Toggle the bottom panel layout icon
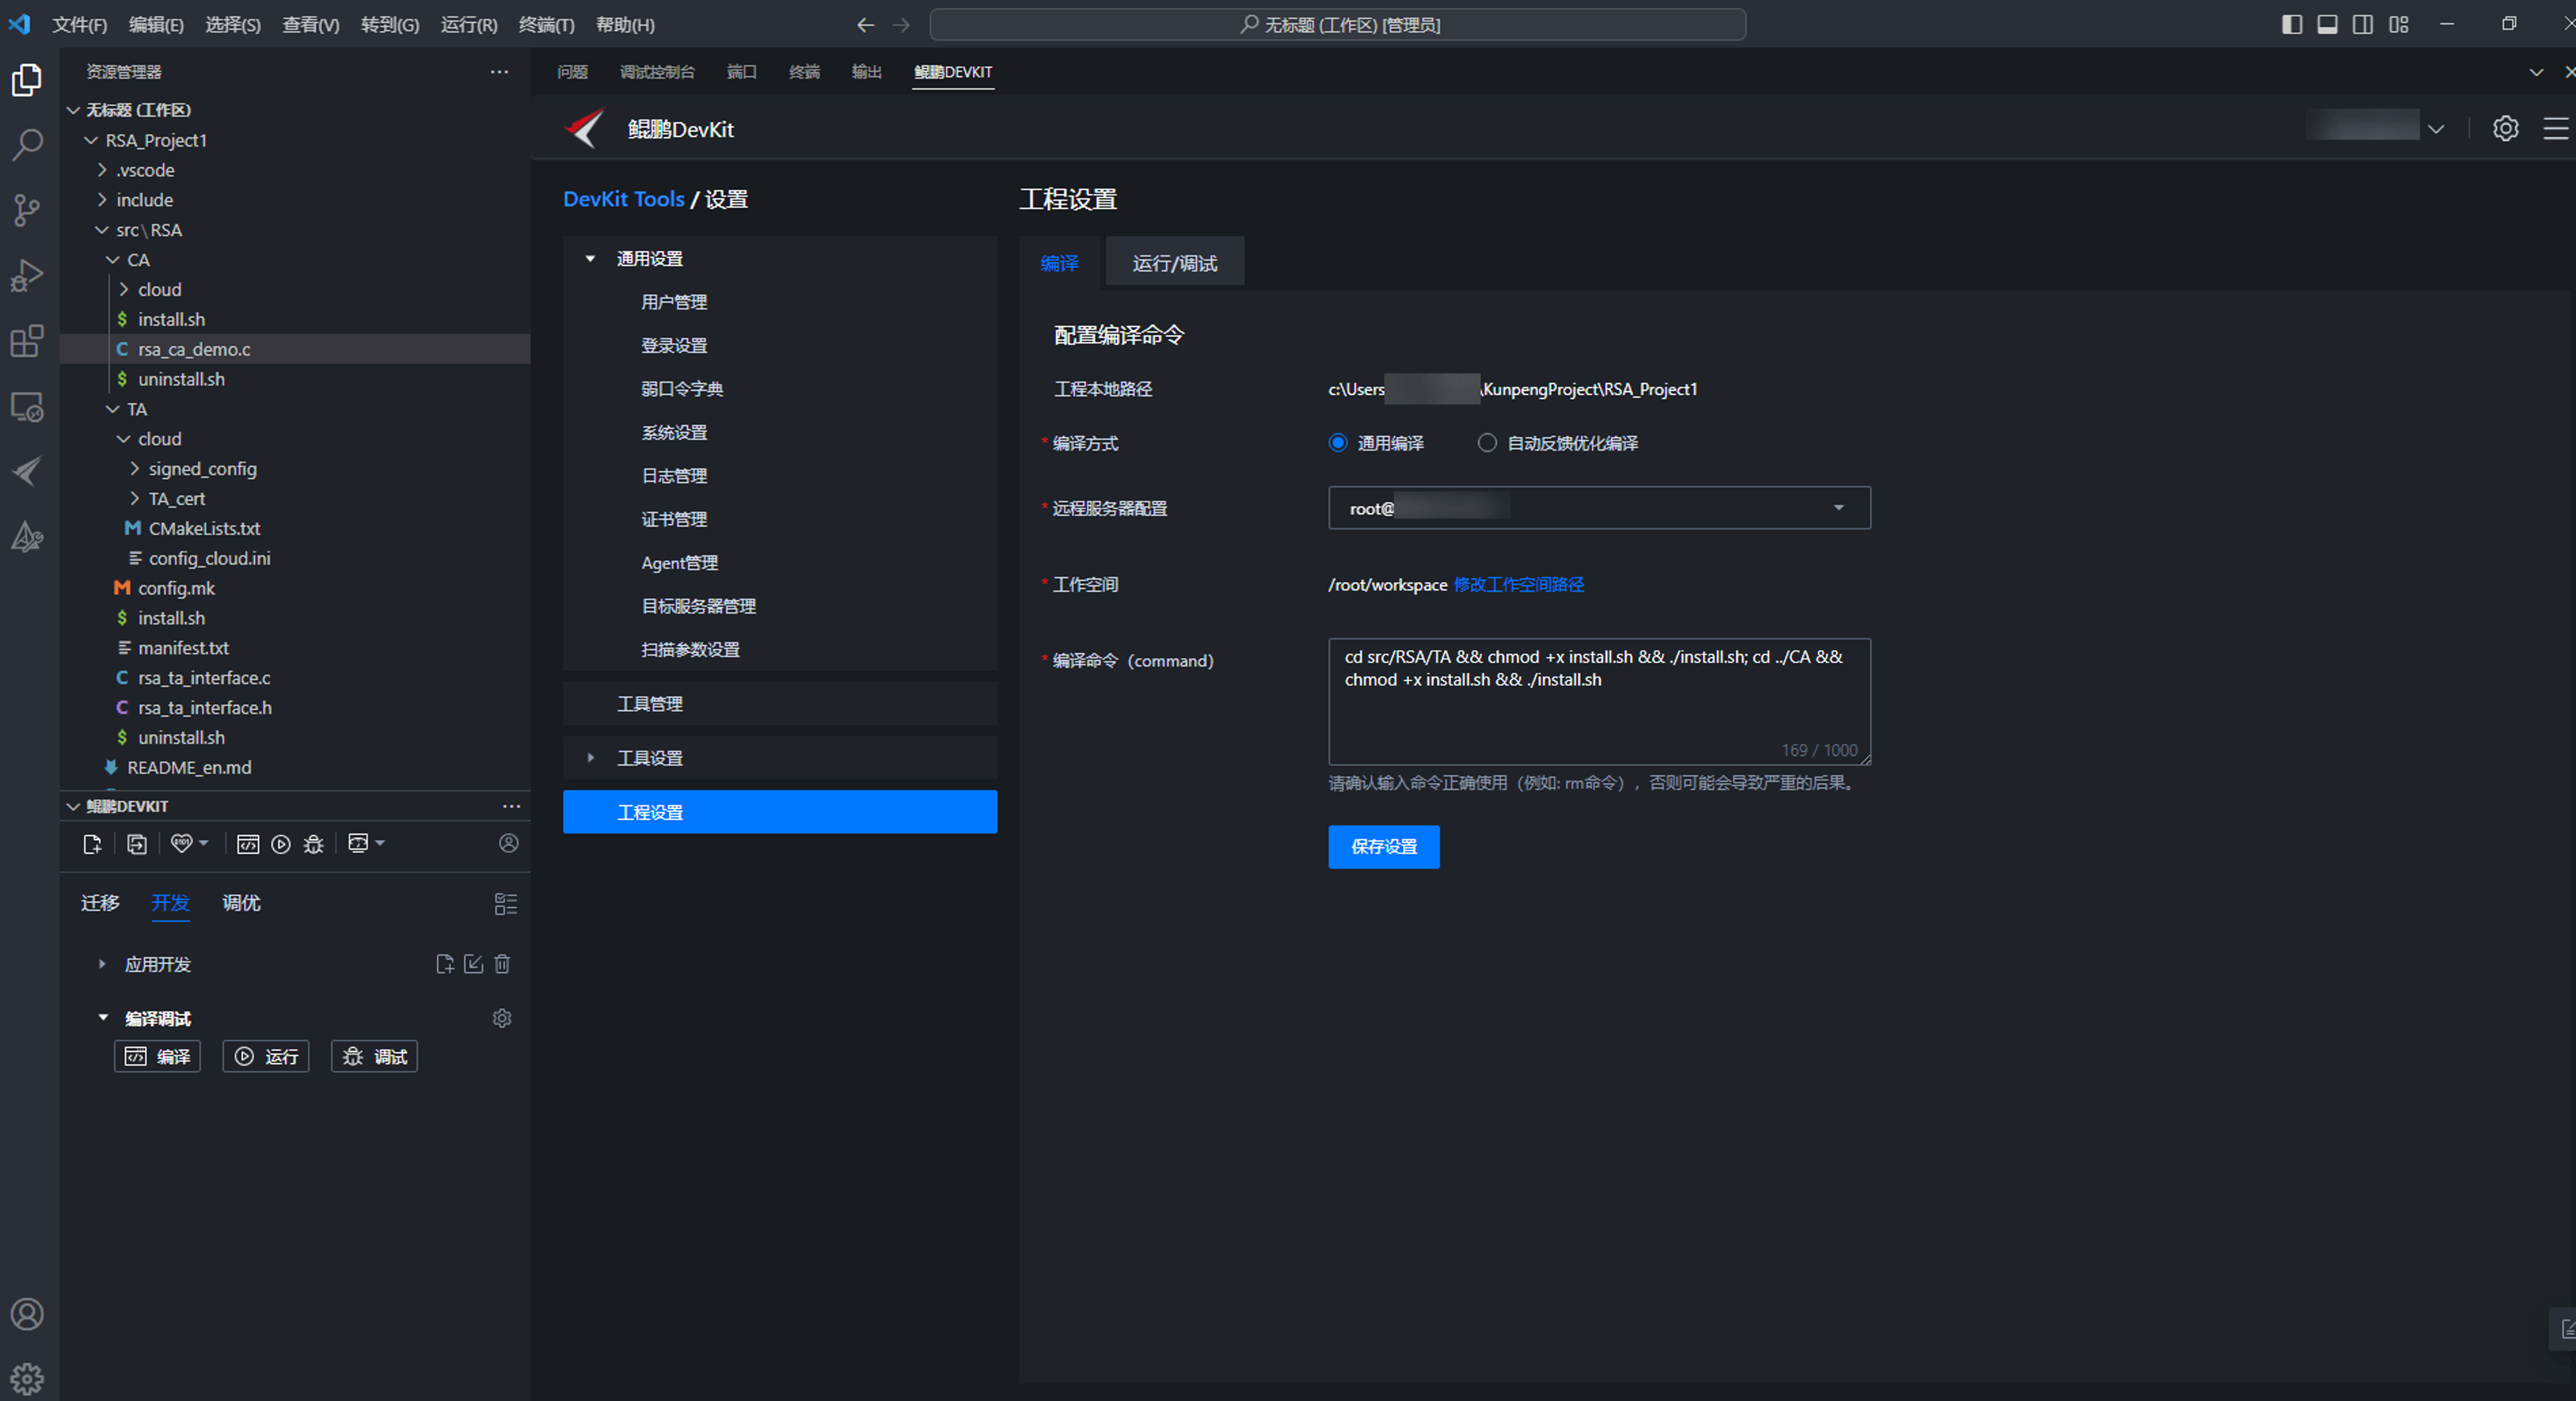 (2327, 24)
